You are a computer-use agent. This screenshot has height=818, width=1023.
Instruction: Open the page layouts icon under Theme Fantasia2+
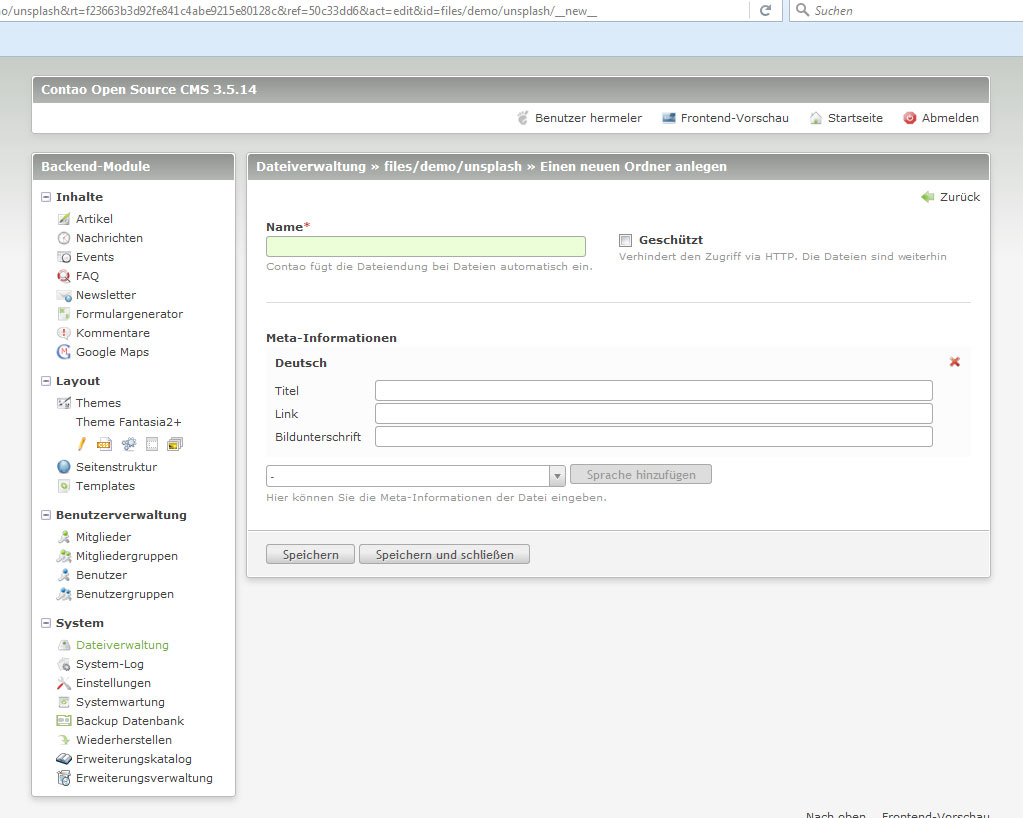point(152,443)
